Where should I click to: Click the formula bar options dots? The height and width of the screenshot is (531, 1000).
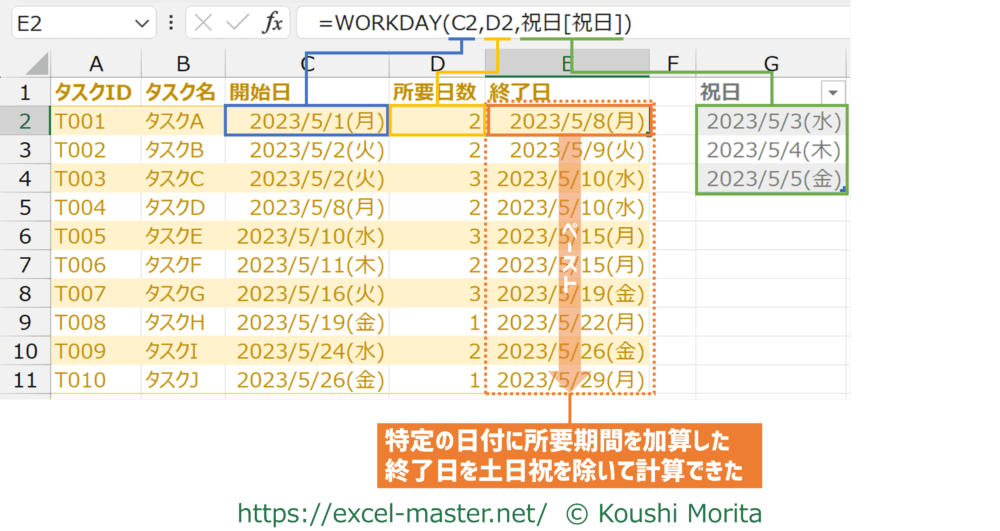coord(170,24)
